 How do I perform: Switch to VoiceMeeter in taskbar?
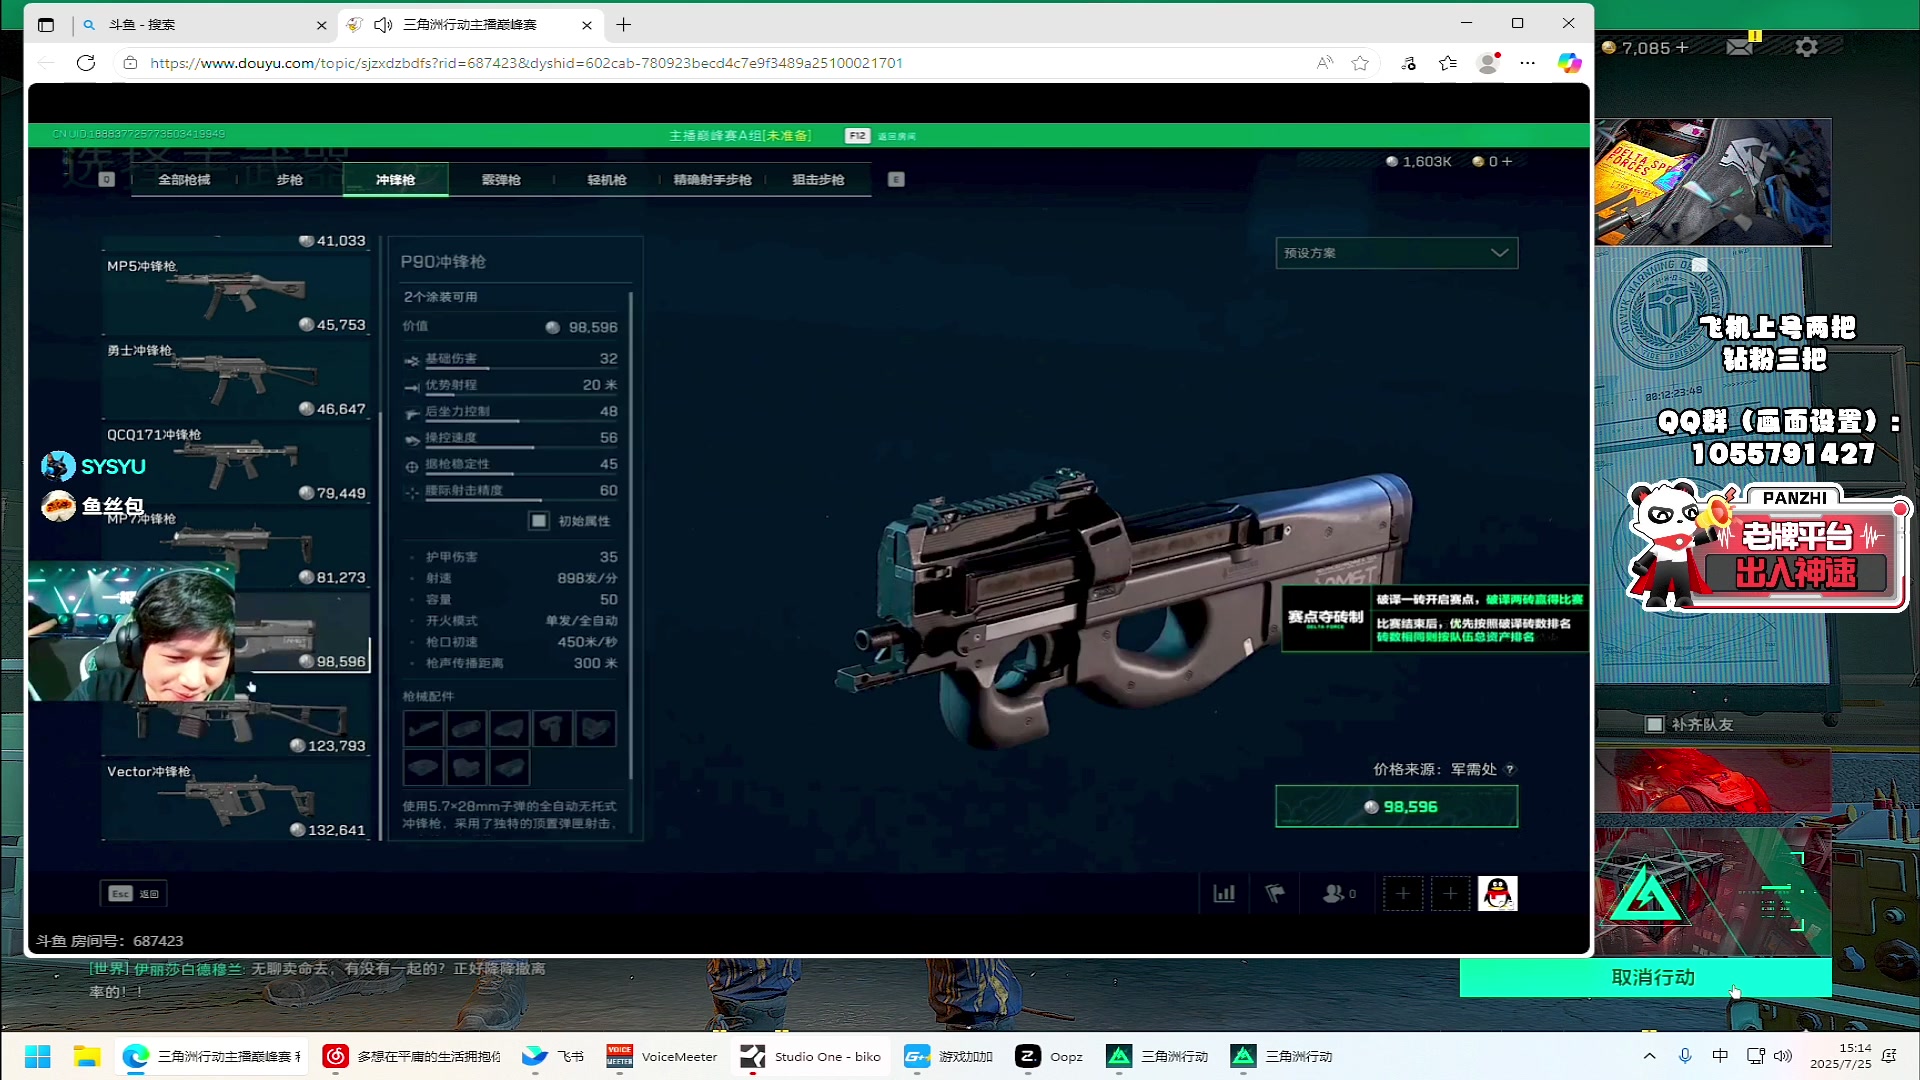[x=662, y=1056]
